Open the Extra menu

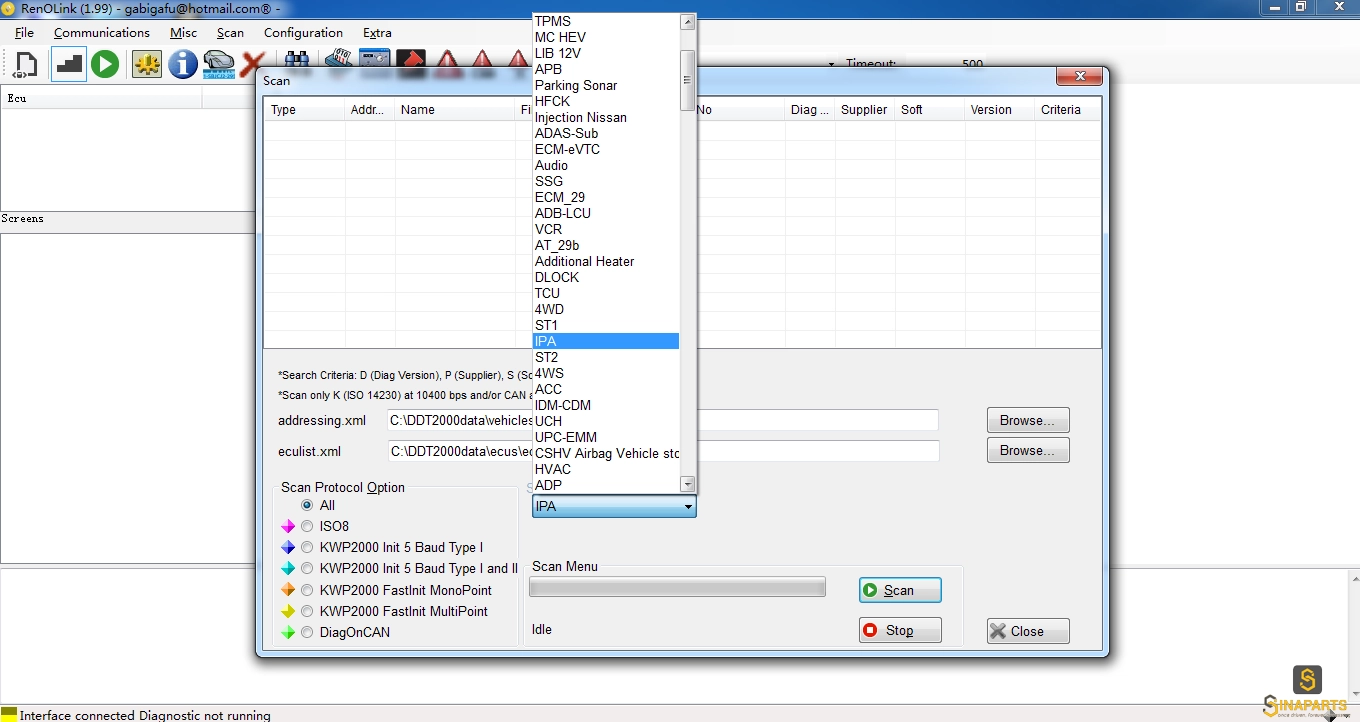coord(377,33)
